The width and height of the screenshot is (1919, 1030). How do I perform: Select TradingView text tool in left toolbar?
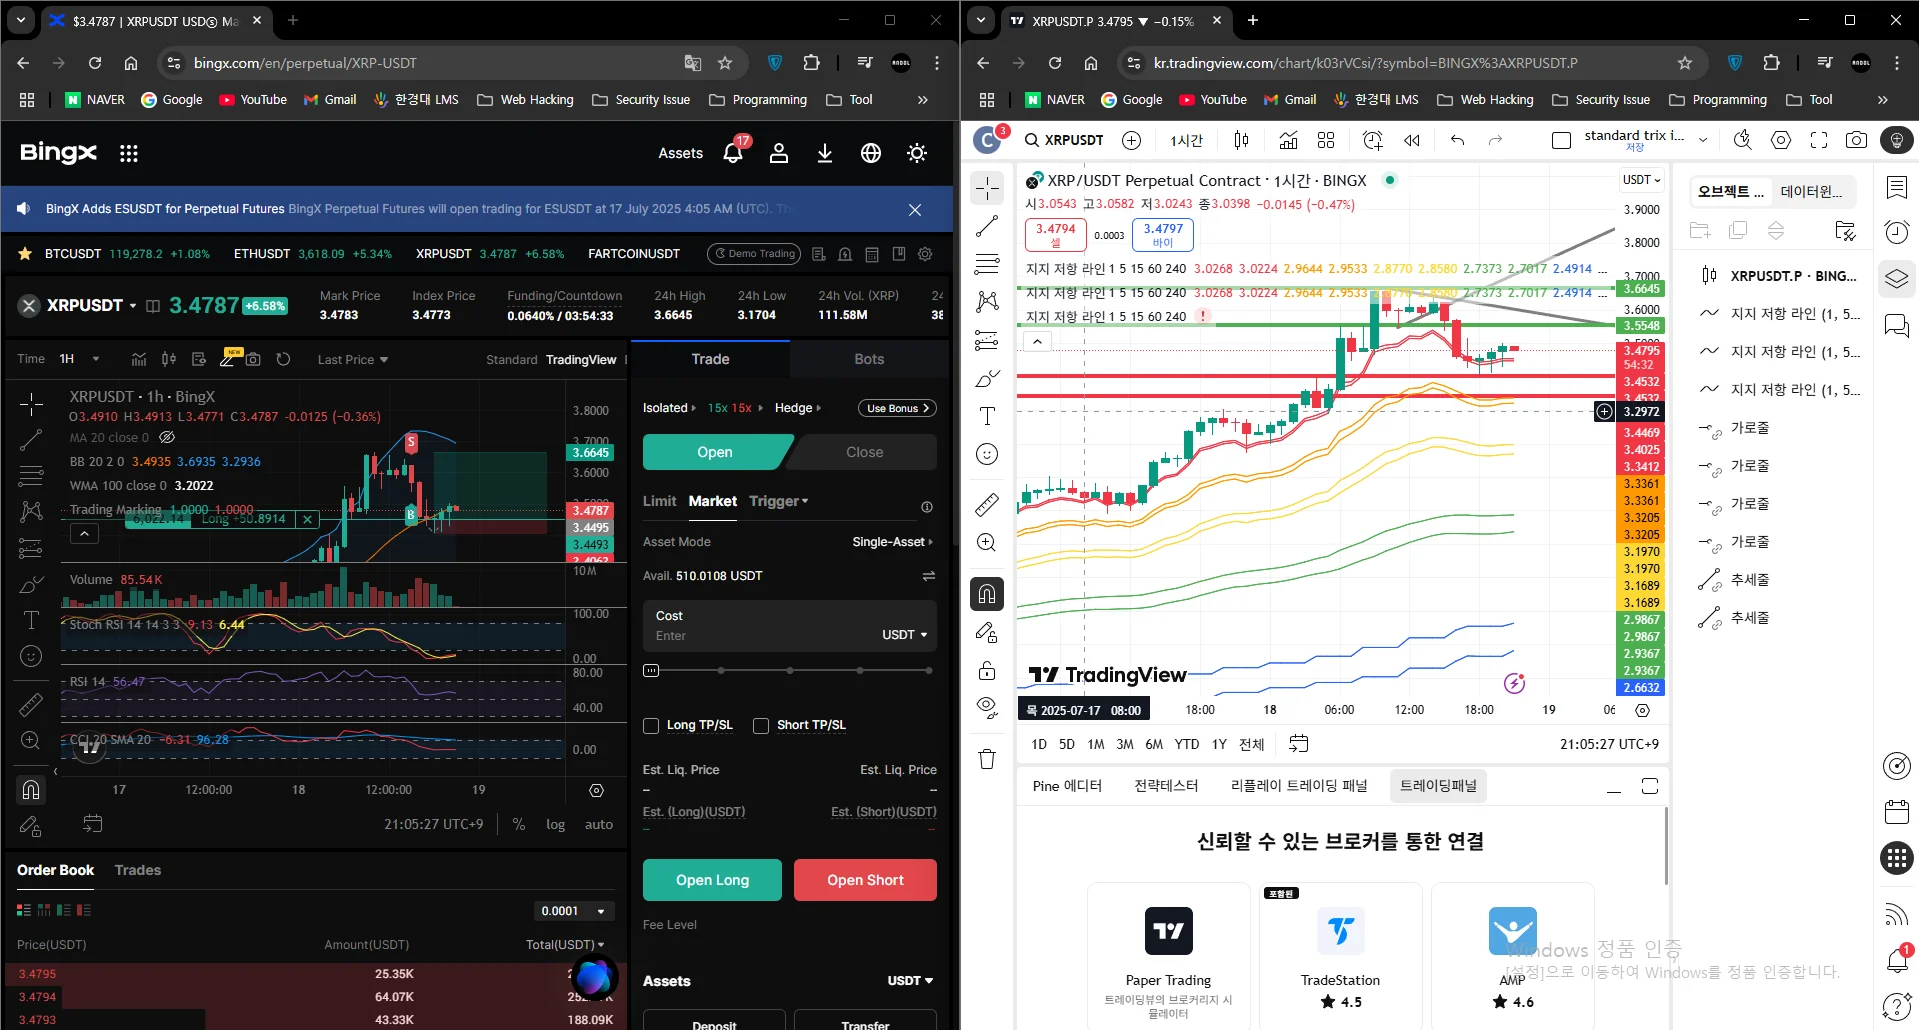click(987, 416)
